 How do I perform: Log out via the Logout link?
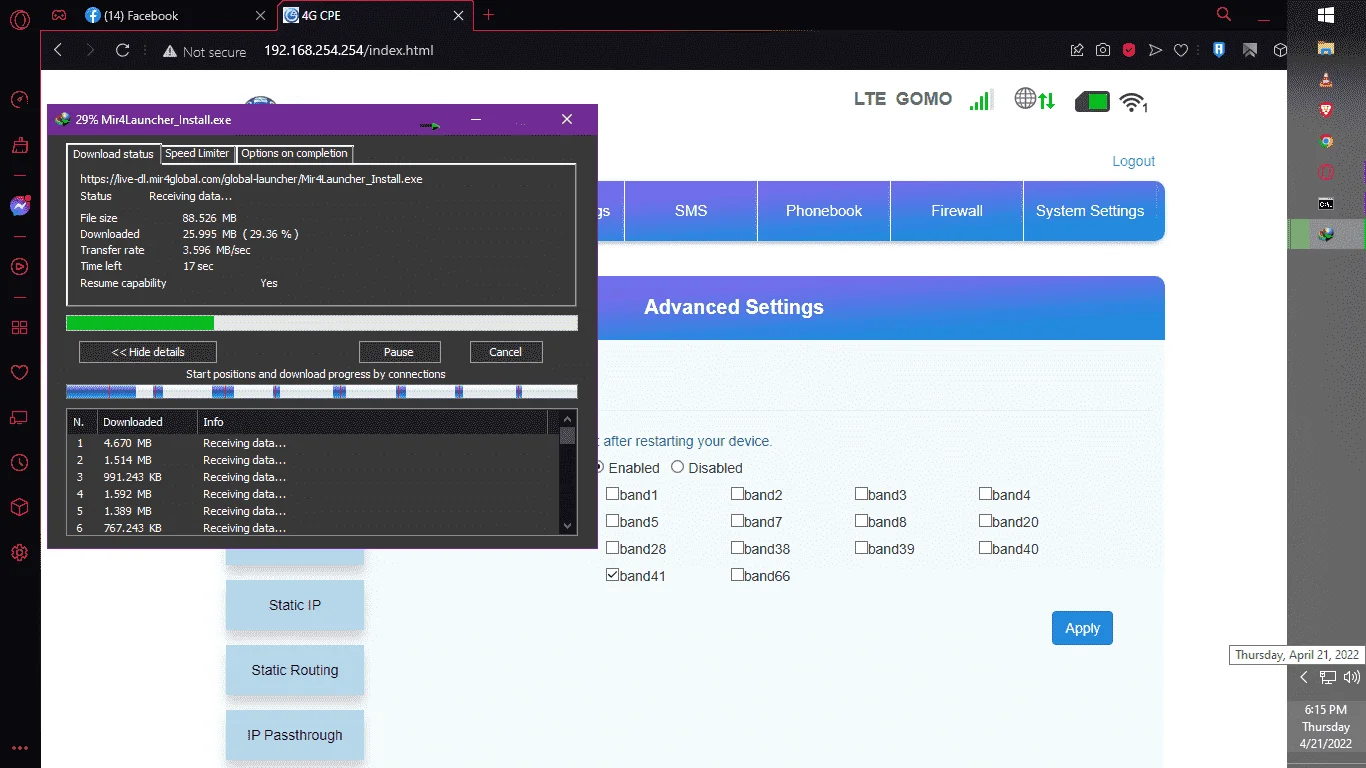[x=1134, y=161]
